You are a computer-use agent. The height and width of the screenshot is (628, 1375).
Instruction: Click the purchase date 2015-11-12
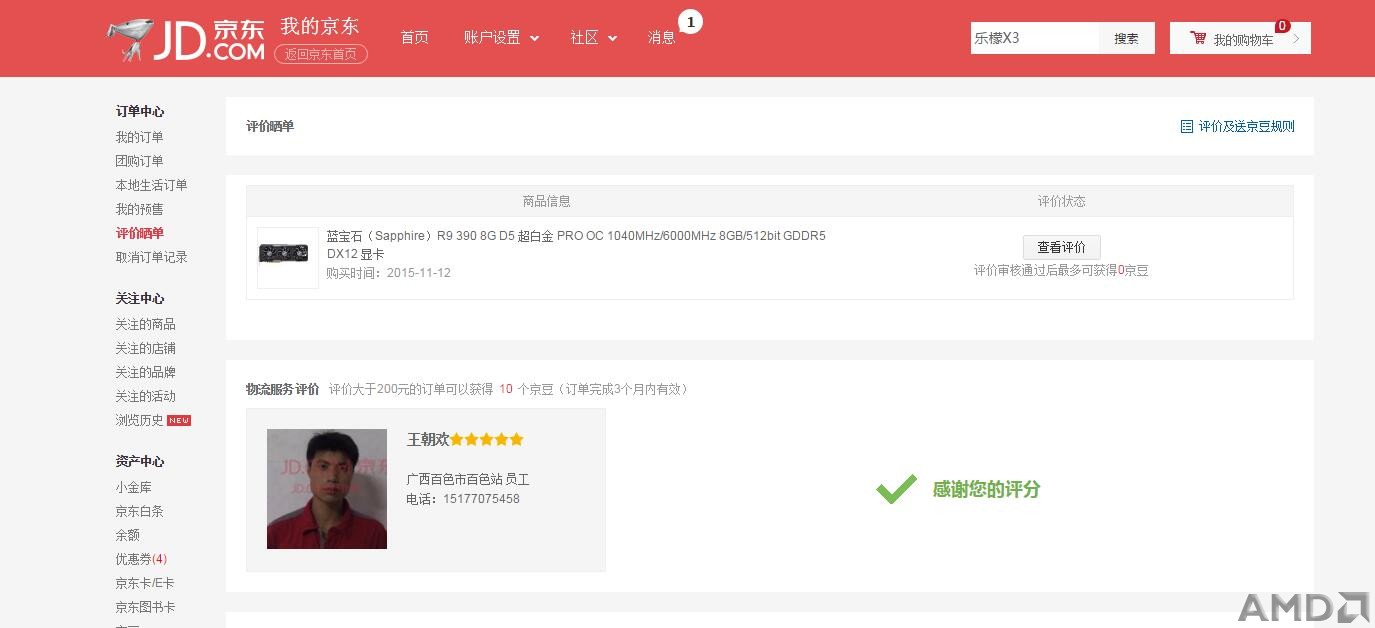point(419,273)
